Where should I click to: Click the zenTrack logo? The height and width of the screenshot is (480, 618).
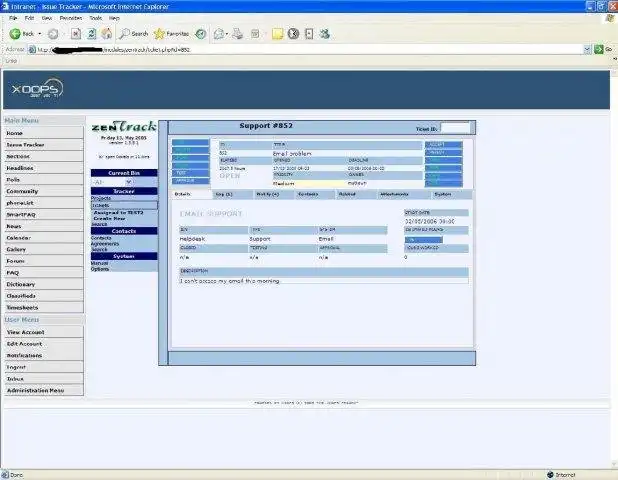(124, 127)
